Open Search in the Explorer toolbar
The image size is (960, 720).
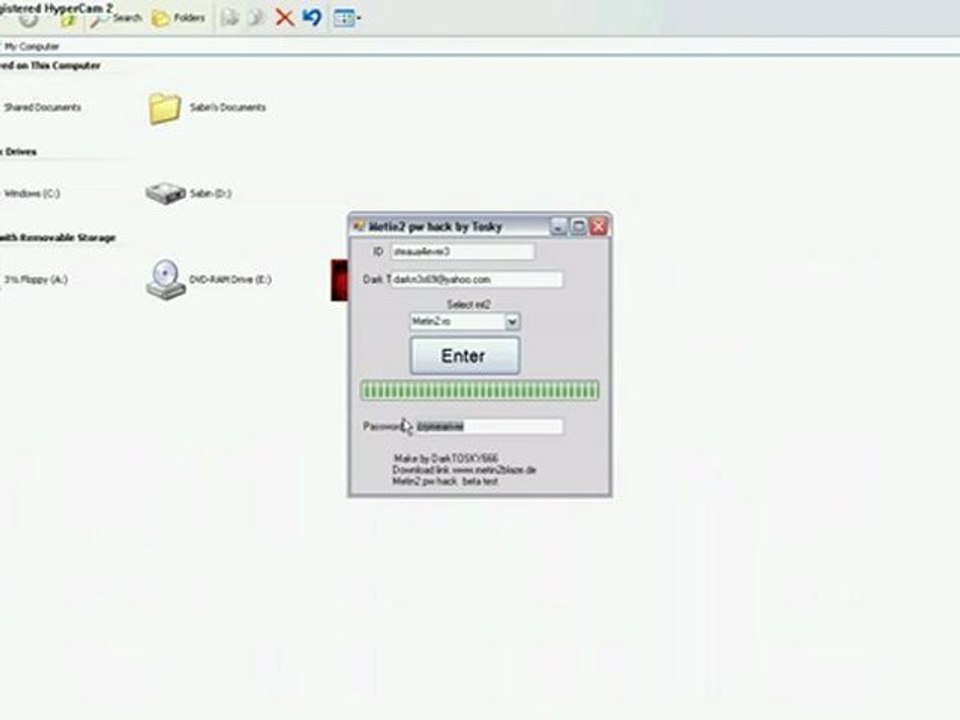pyautogui.click(x=116, y=18)
